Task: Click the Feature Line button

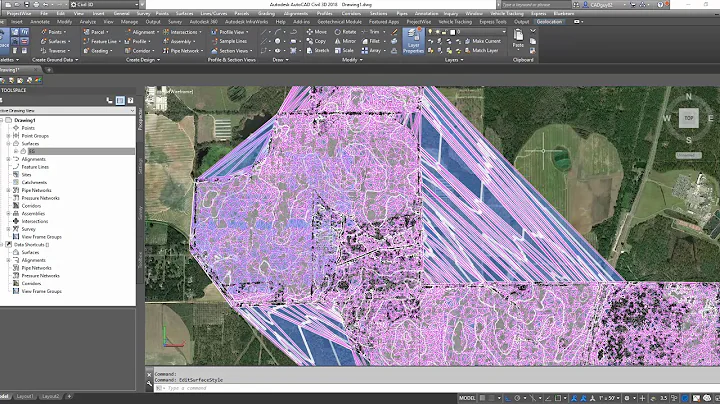Action: click(x=101, y=41)
